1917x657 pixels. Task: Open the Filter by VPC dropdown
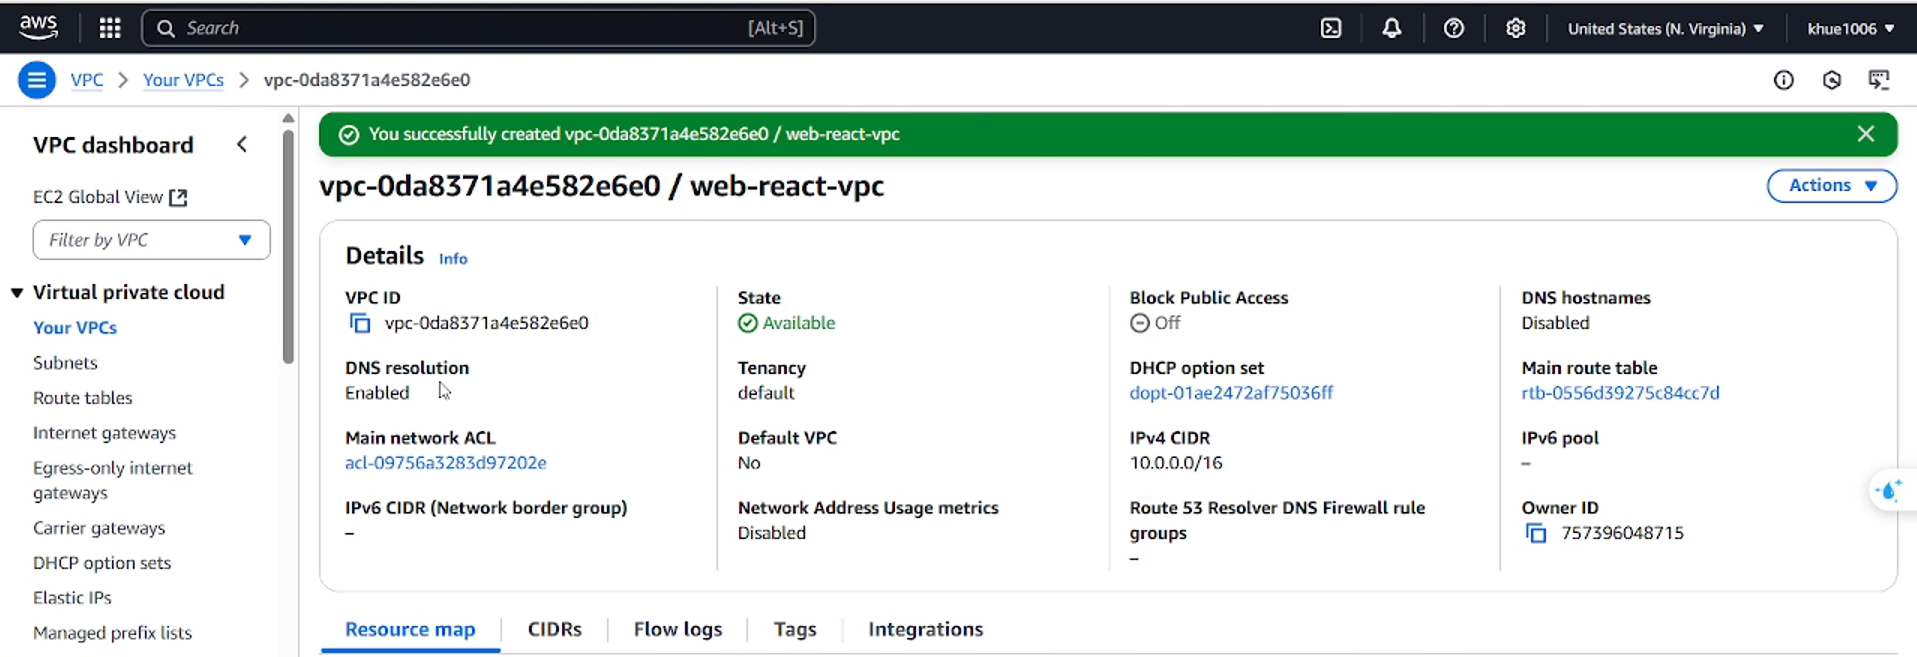pos(152,240)
